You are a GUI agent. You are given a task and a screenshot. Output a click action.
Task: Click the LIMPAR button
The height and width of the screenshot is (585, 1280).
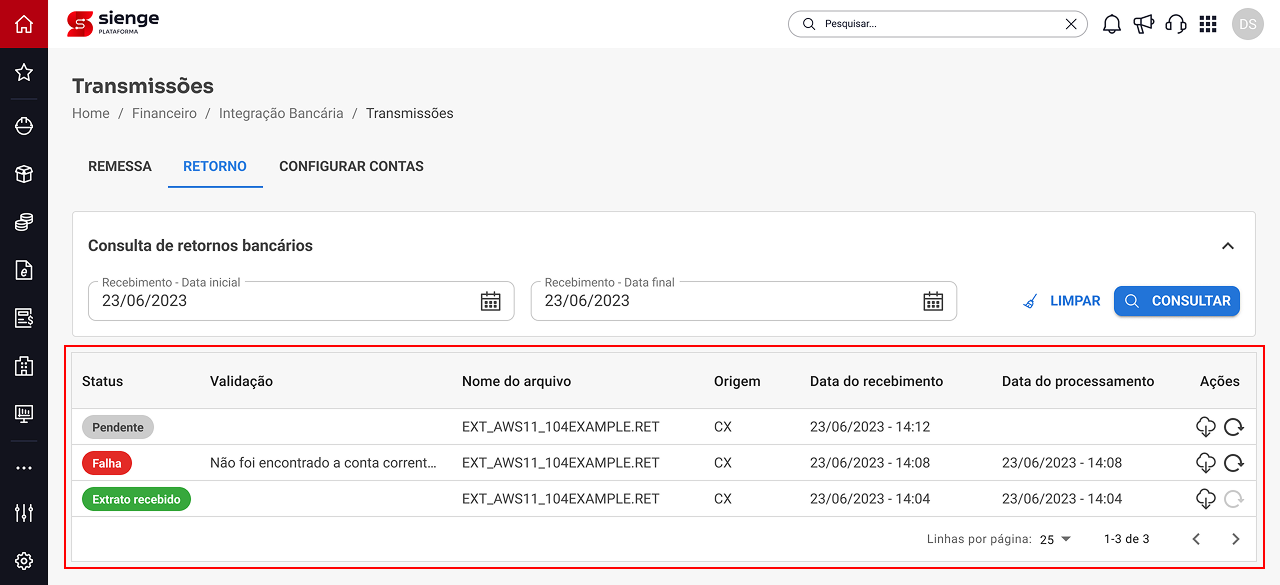click(1061, 301)
